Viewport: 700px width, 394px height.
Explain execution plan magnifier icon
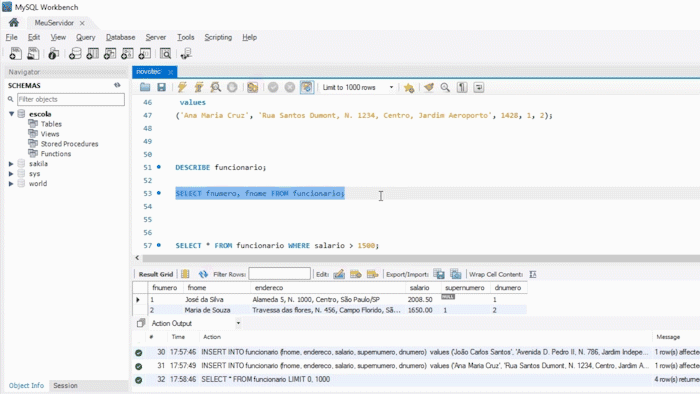point(216,87)
